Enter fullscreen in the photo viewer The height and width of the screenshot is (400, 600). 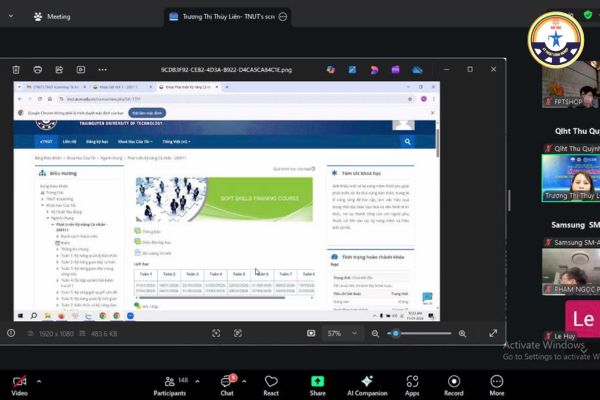coord(492,333)
